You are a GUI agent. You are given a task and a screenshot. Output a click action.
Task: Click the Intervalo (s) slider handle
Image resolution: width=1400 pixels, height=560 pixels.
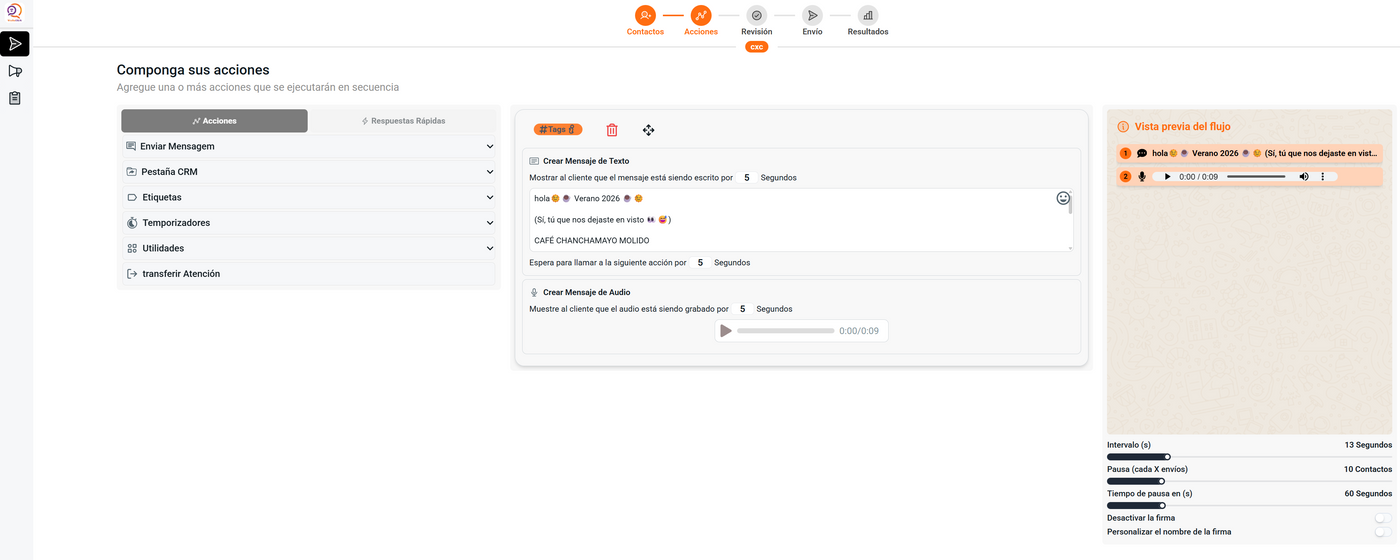[1167, 457]
